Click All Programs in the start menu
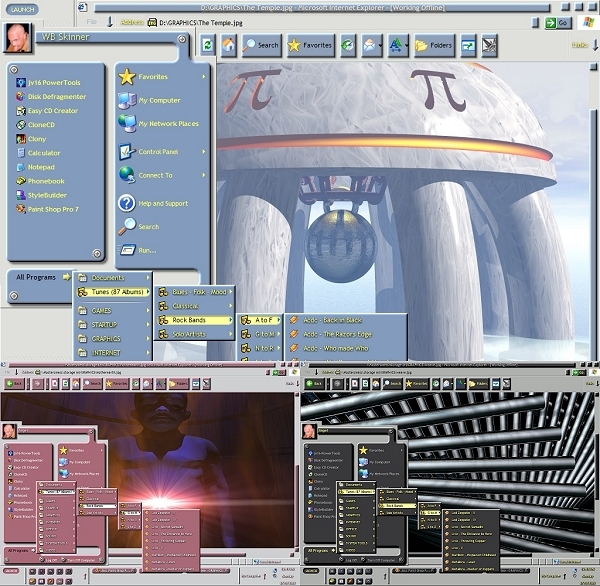The height and width of the screenshot is (586, 600). click(x=41, y=277)
